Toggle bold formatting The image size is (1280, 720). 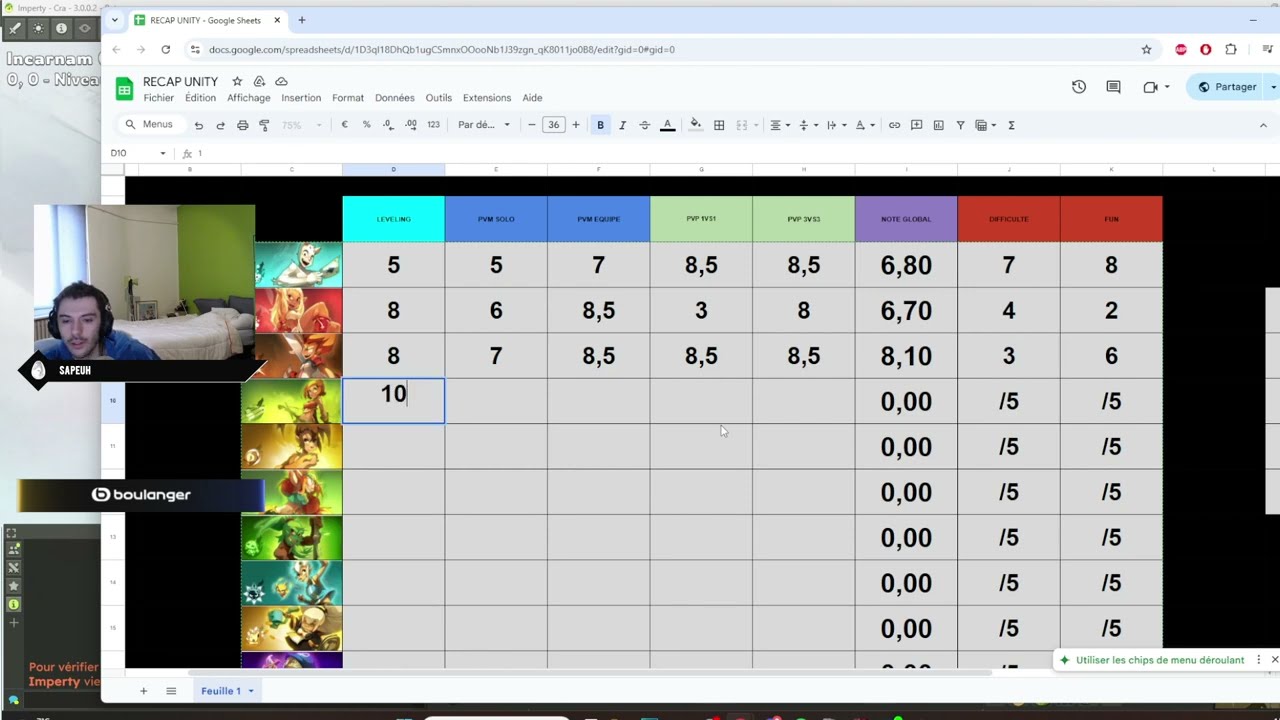(600, 125)
